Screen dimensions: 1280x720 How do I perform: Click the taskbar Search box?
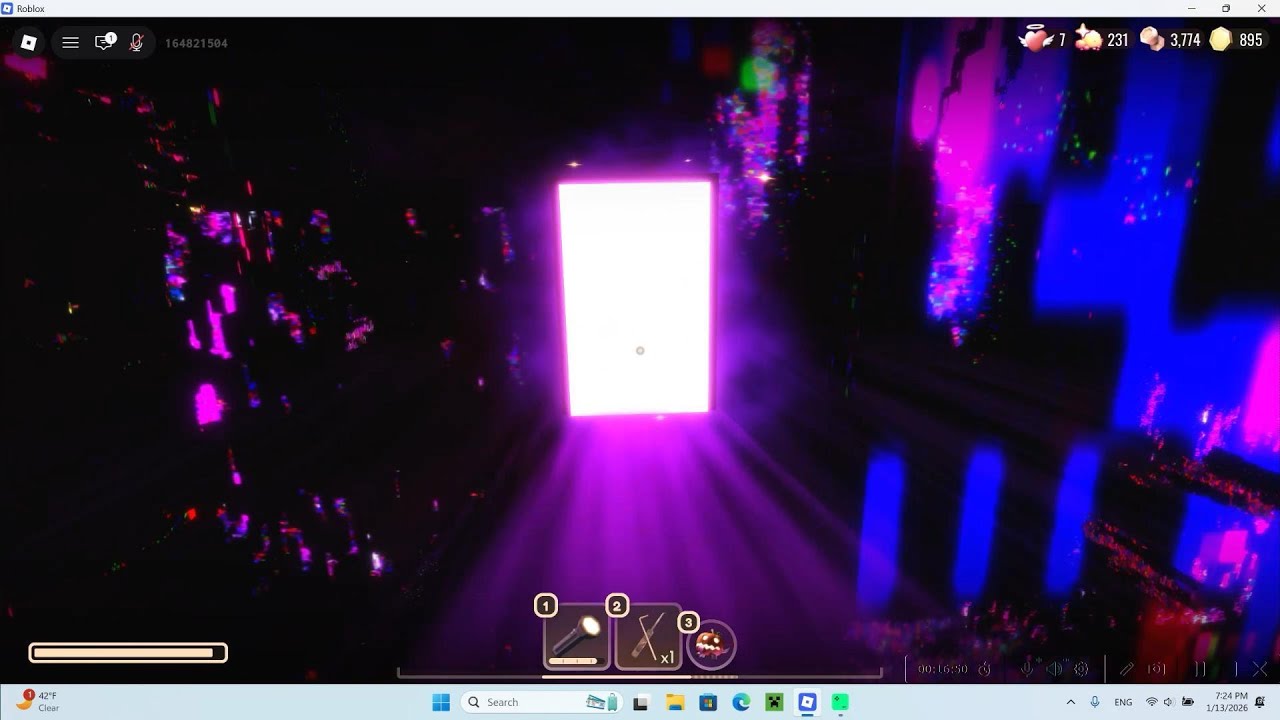(544, 702)
